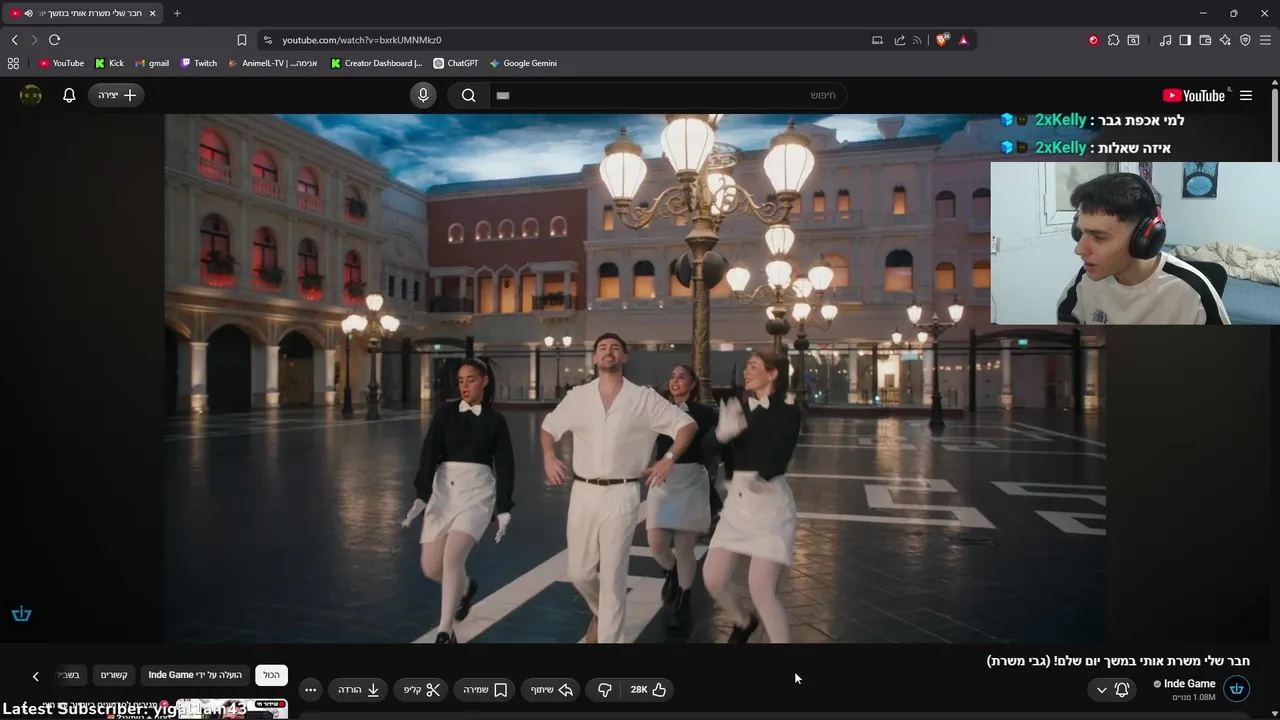The width and height of the screenshot is (1280, 720).
Task: Click the install-app screen icon in address bar
Action: 878,40
